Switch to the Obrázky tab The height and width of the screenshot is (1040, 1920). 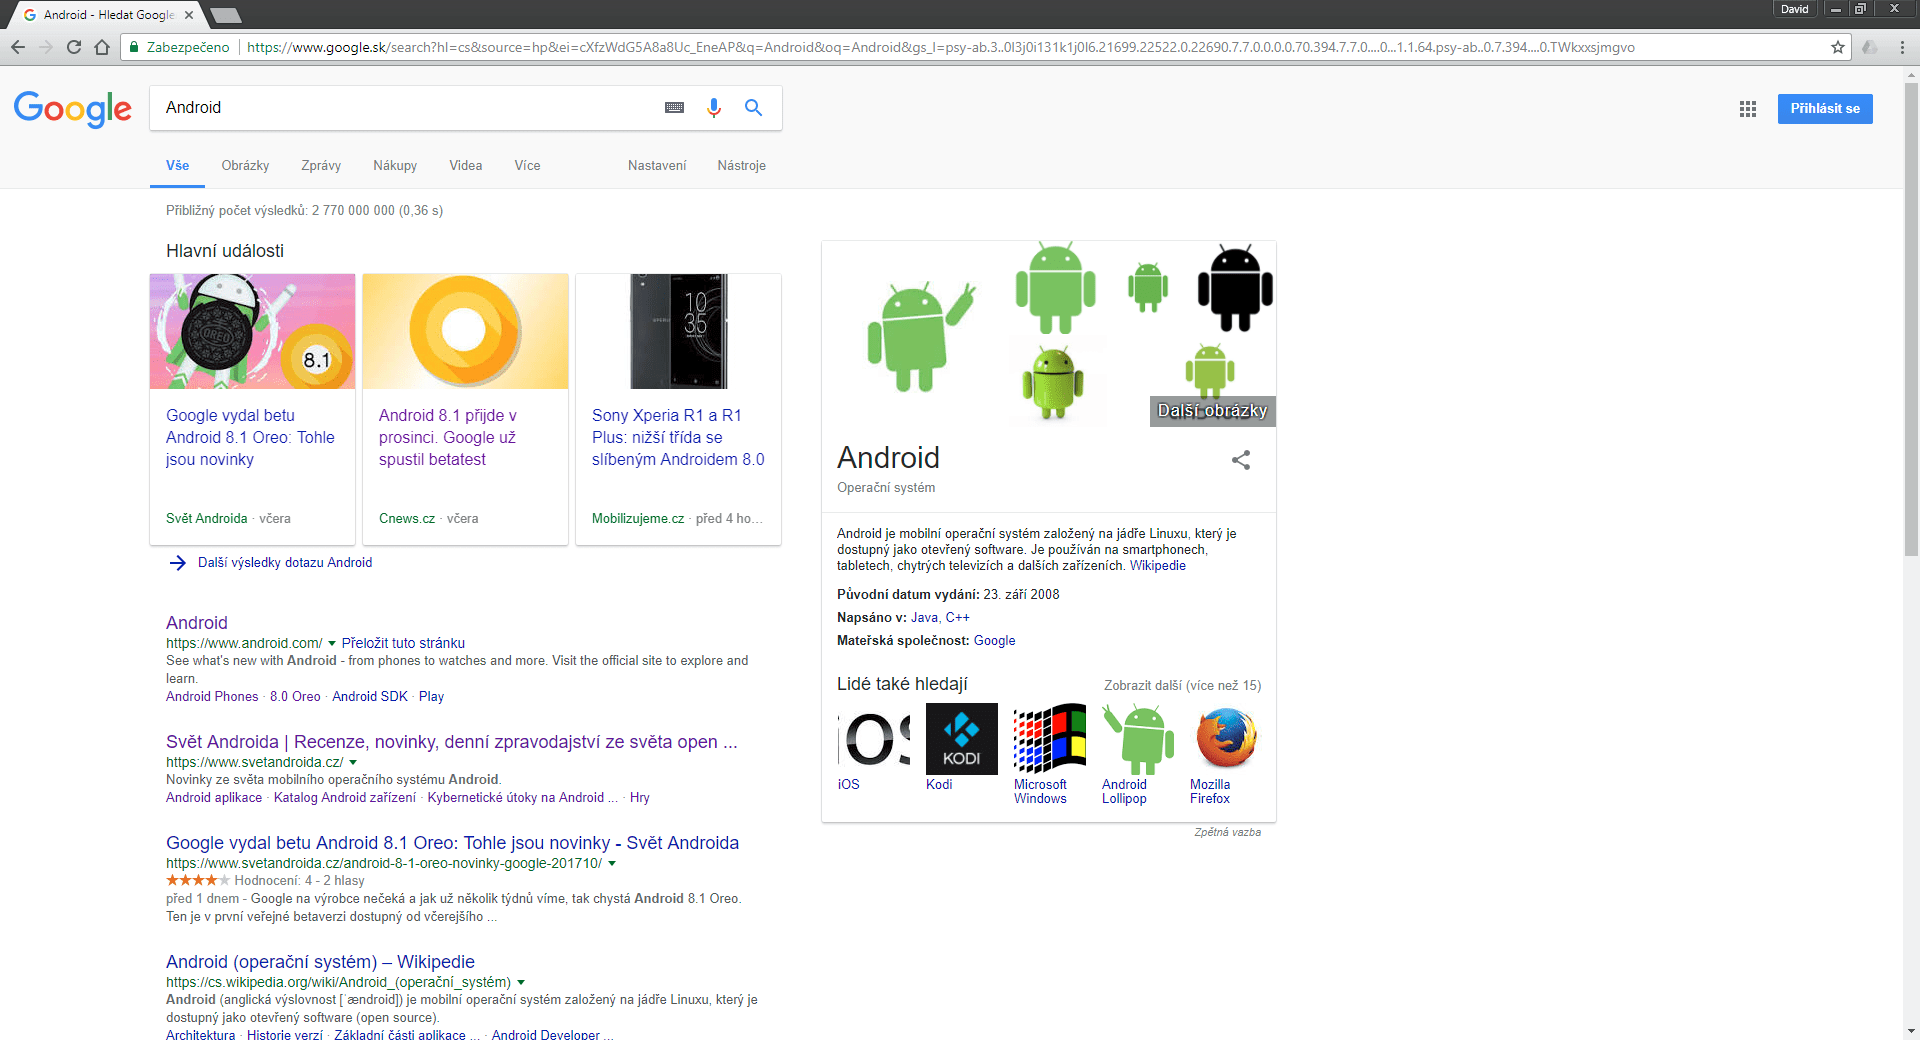[245, 166]
